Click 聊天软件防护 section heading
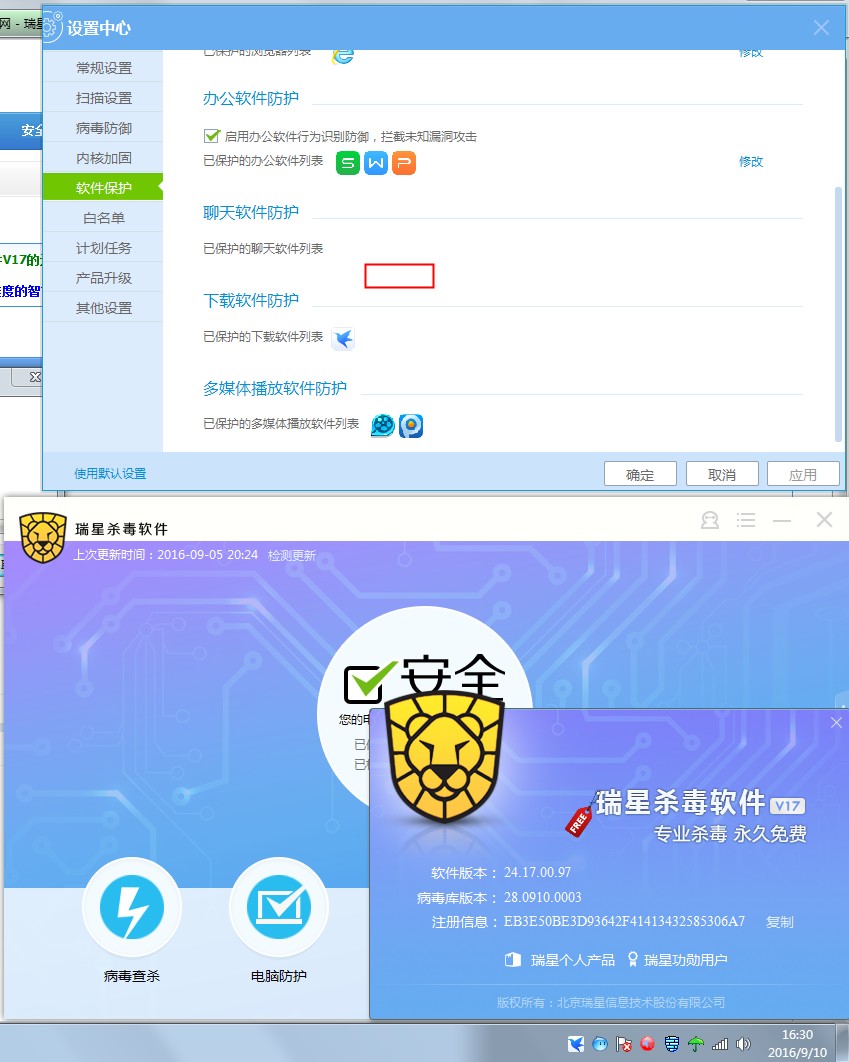The width and height of the screenshot is (849, 1062). [x=251, y=212]
